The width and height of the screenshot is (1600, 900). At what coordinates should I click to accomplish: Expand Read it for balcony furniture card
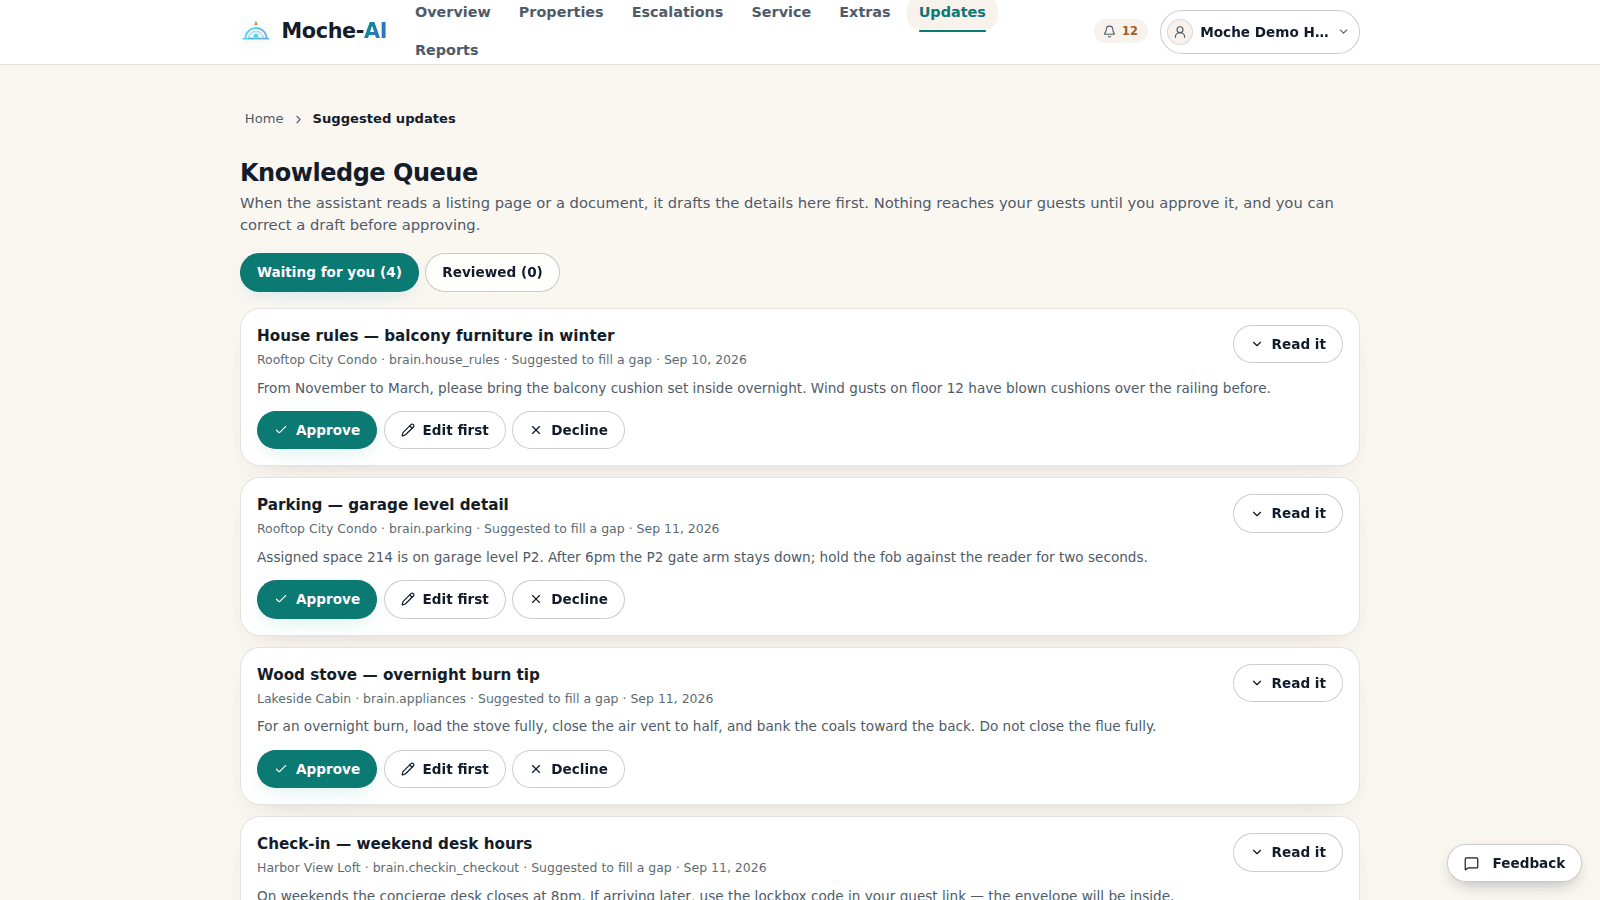1287,344
